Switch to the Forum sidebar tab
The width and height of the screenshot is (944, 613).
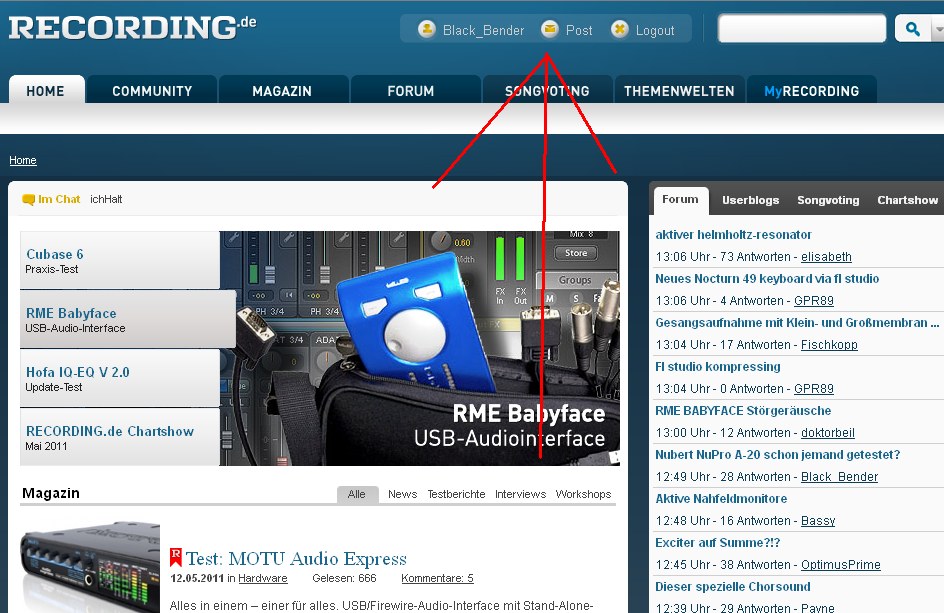pos(680,200)
